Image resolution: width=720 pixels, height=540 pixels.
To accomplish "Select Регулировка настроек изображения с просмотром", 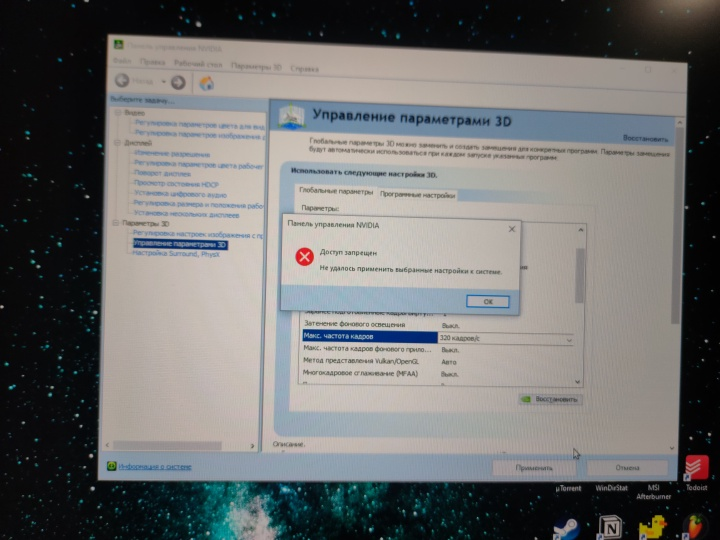I will click(198, 235).
